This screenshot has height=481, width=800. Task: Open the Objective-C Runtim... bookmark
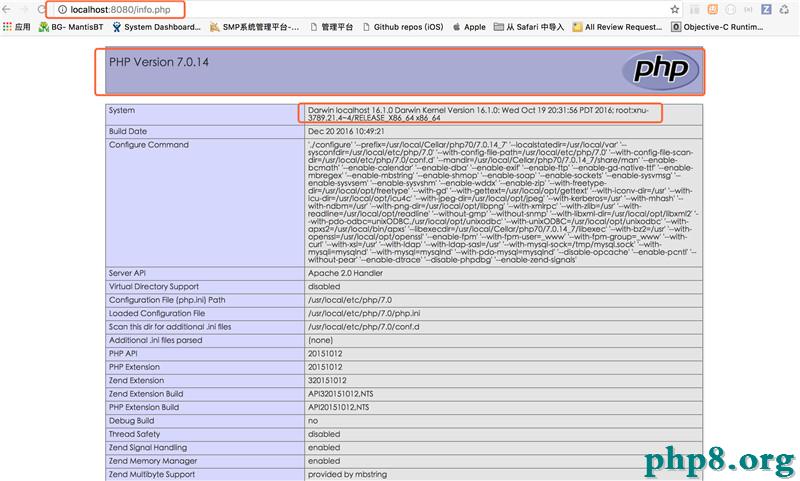click(717, 27)
